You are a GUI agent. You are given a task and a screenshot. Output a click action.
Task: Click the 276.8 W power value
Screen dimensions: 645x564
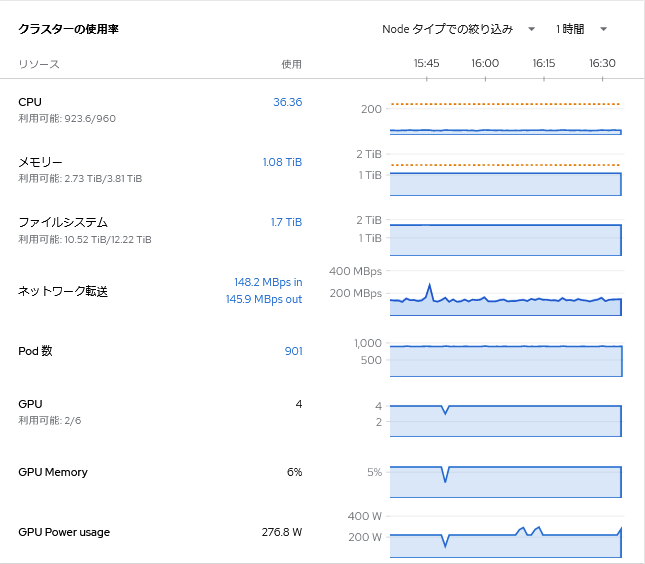pos(282,532)
